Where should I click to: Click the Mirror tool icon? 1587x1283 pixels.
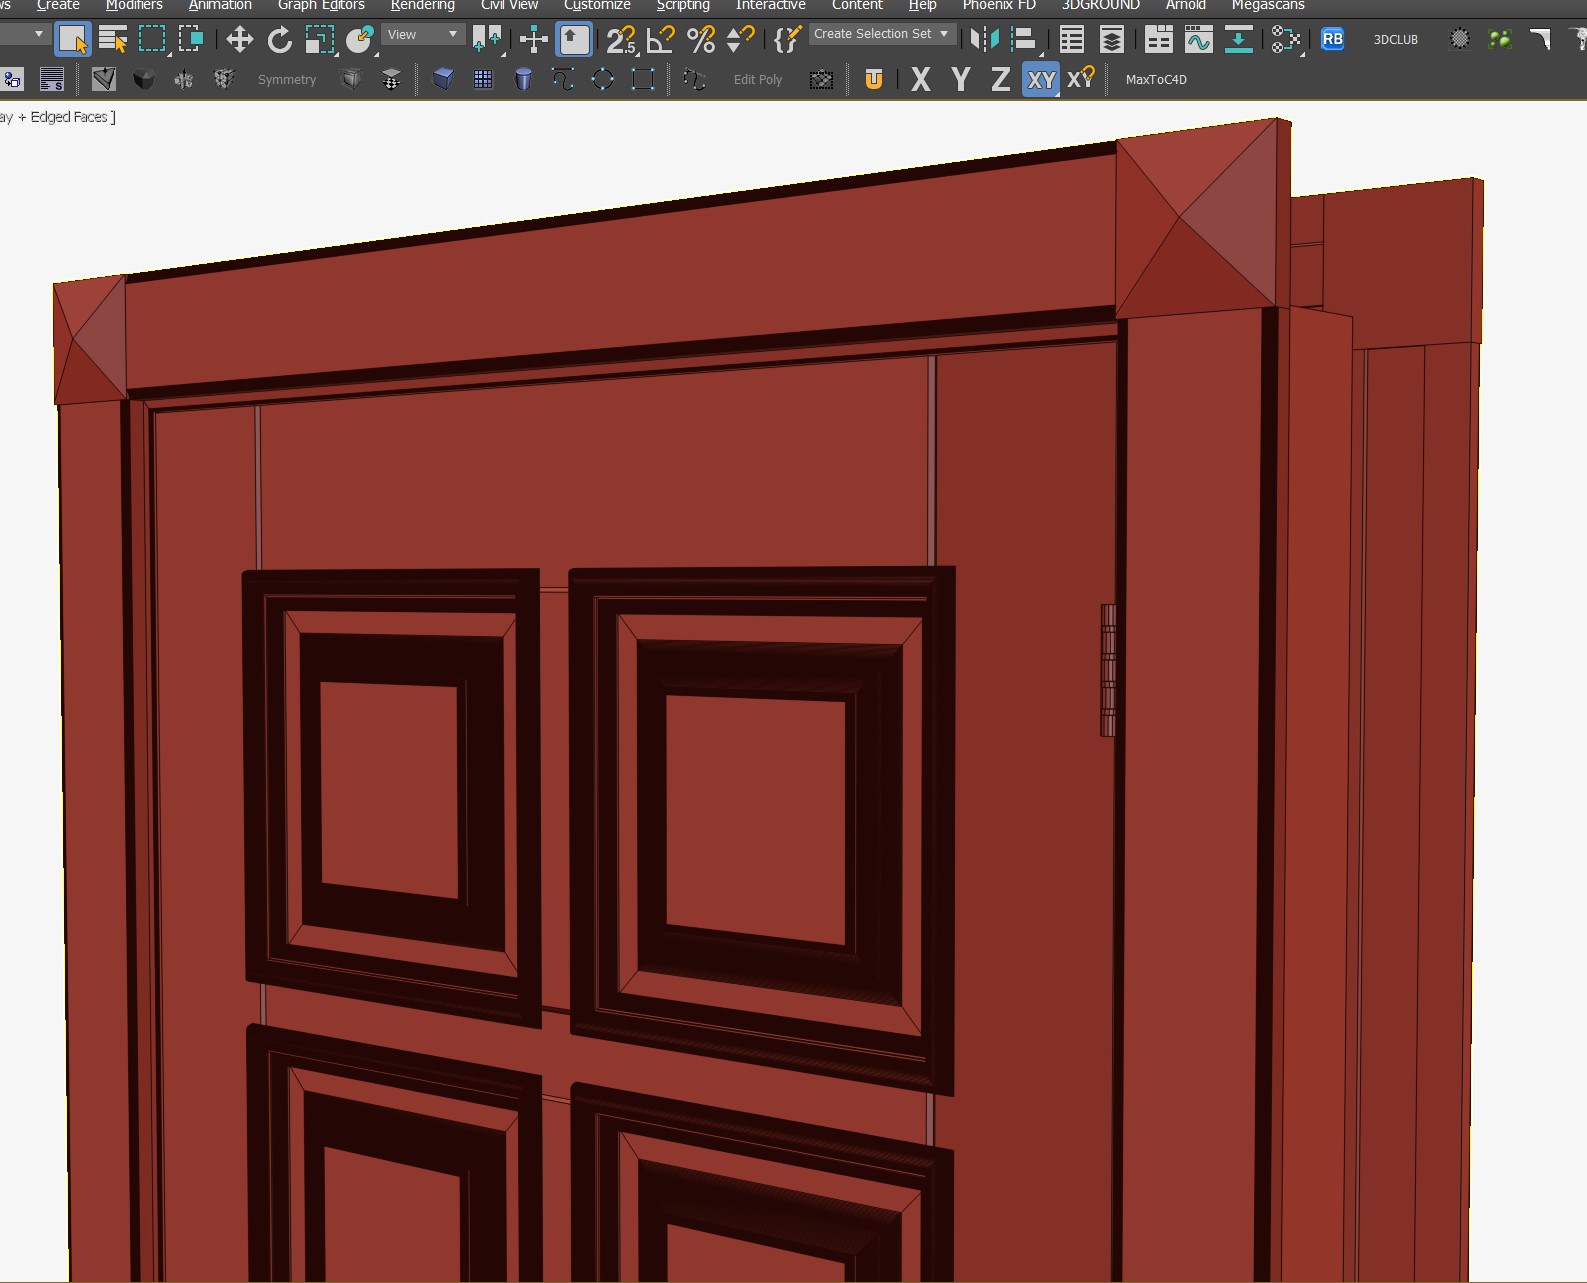pyautogui.click(x=985, y=40)
